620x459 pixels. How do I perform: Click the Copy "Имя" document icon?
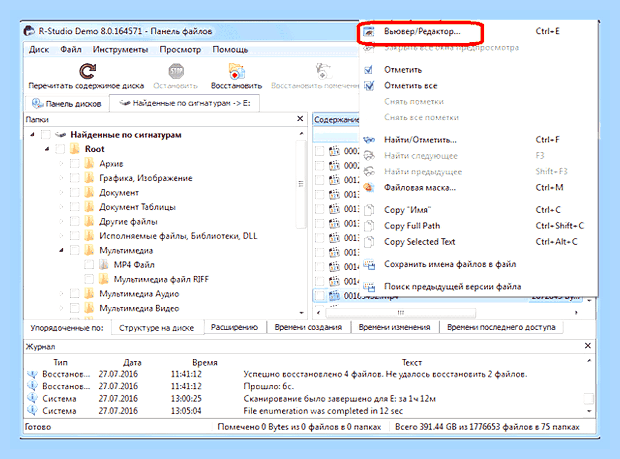369,210
